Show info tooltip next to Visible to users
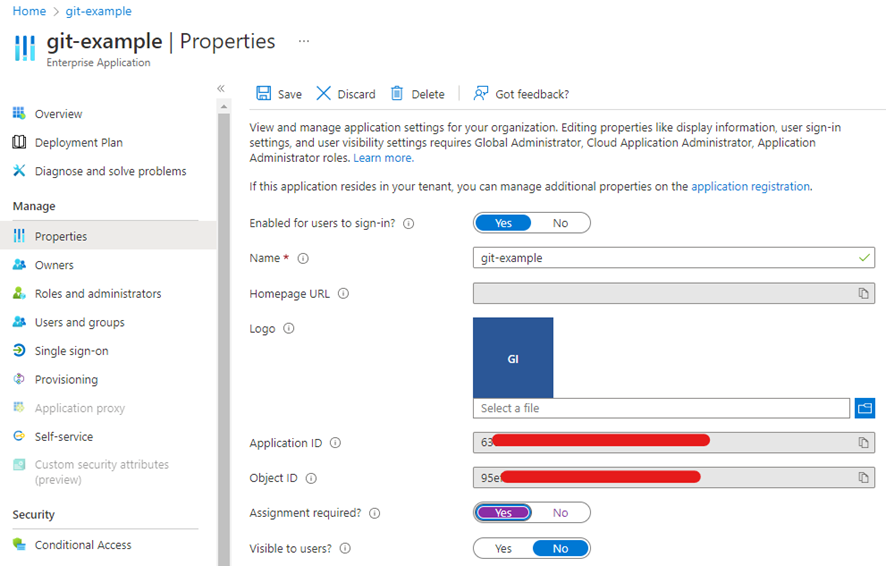Screen dimensions: 886x566 [x=345, y=548]
